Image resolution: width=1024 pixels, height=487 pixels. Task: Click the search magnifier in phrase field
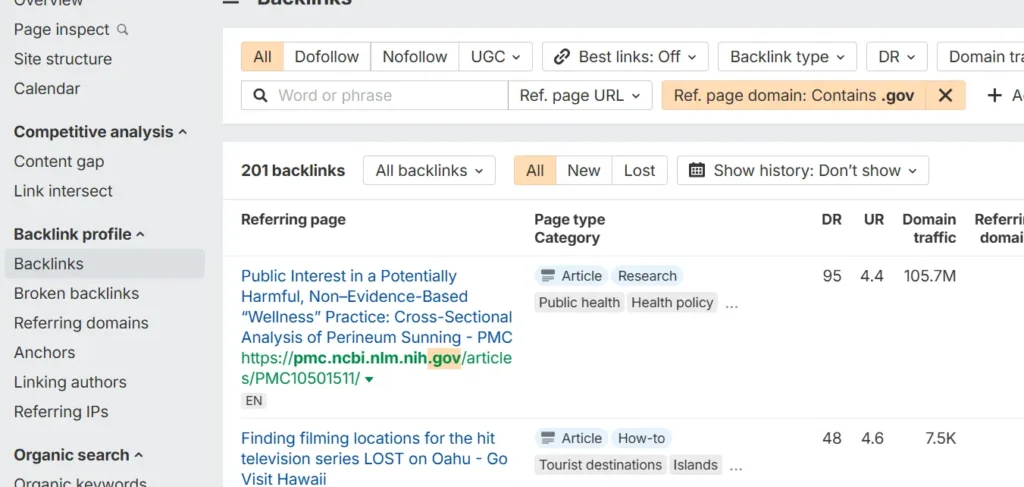tap(260, 95)
